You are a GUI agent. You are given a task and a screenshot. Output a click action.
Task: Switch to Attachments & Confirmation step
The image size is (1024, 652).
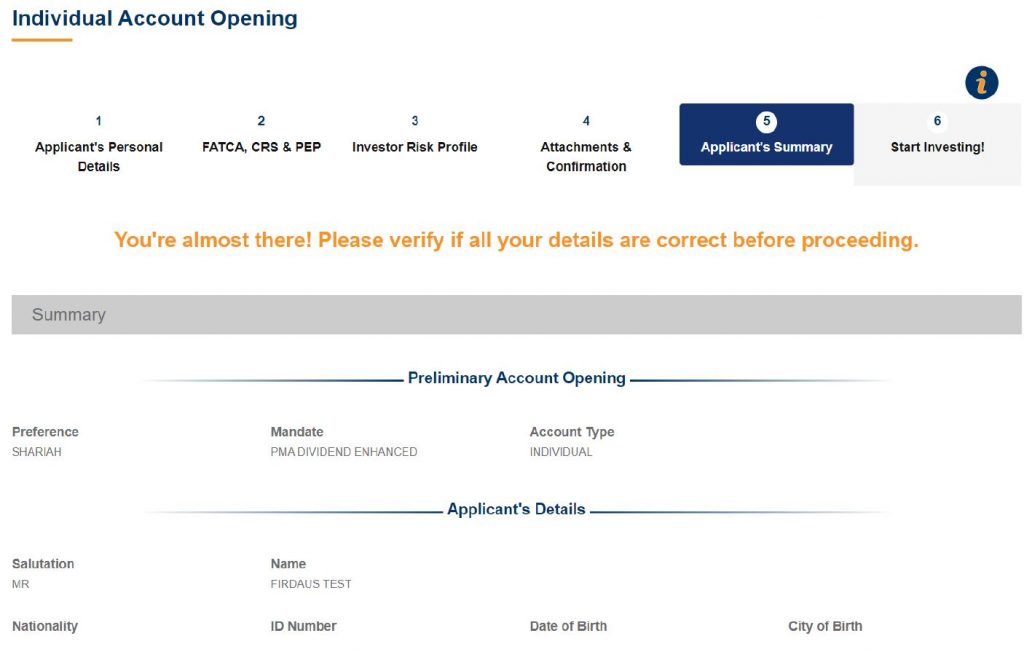(586, 156)
